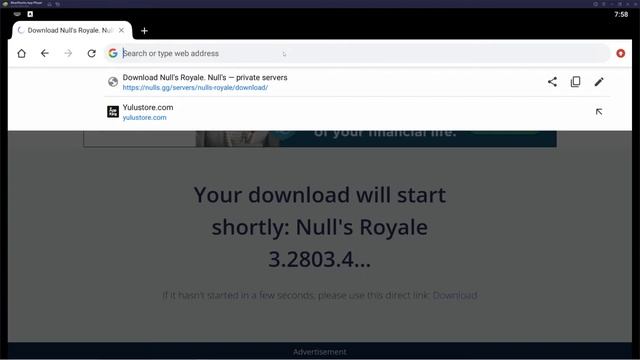Focus the search or web address field
Screen dimensions: 640x360
point(357,53)
